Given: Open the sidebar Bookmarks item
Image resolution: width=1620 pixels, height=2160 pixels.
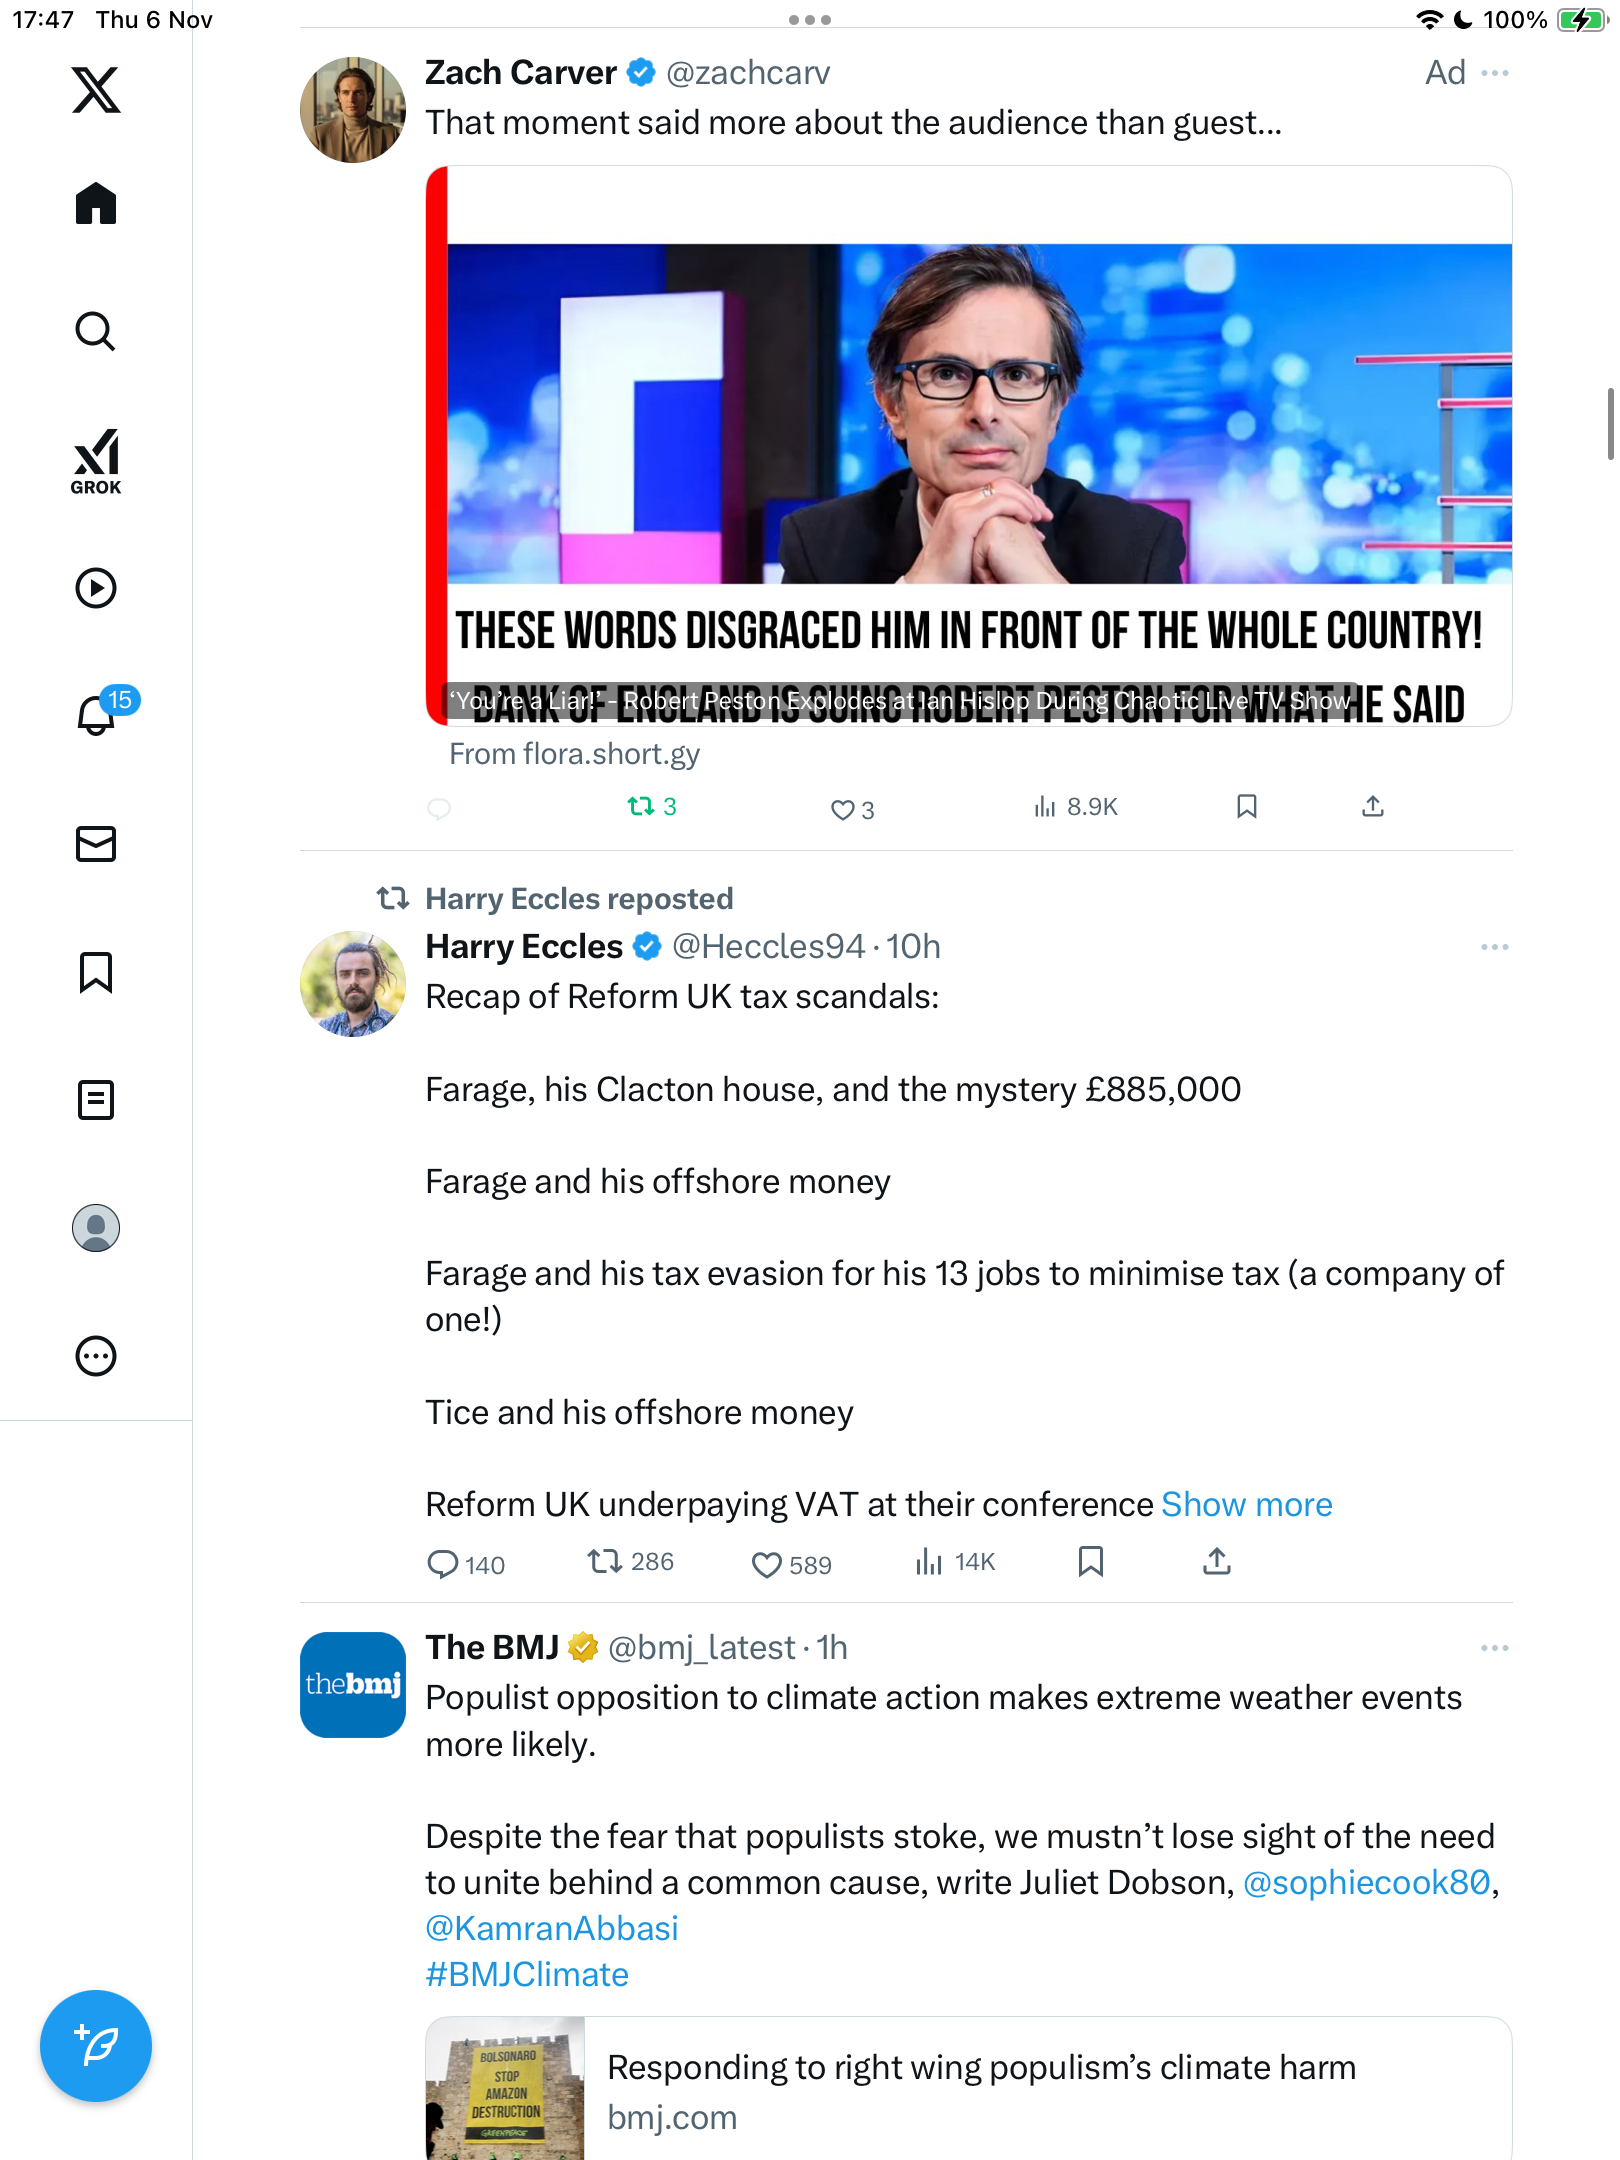Looking at the screenshot, I should tap(96, 972).
